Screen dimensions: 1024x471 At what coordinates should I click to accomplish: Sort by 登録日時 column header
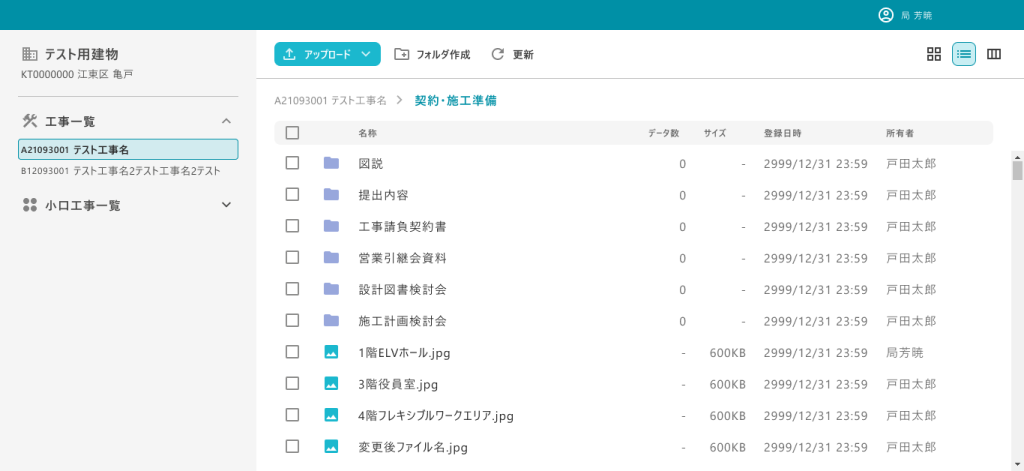[x=782, y=133]
